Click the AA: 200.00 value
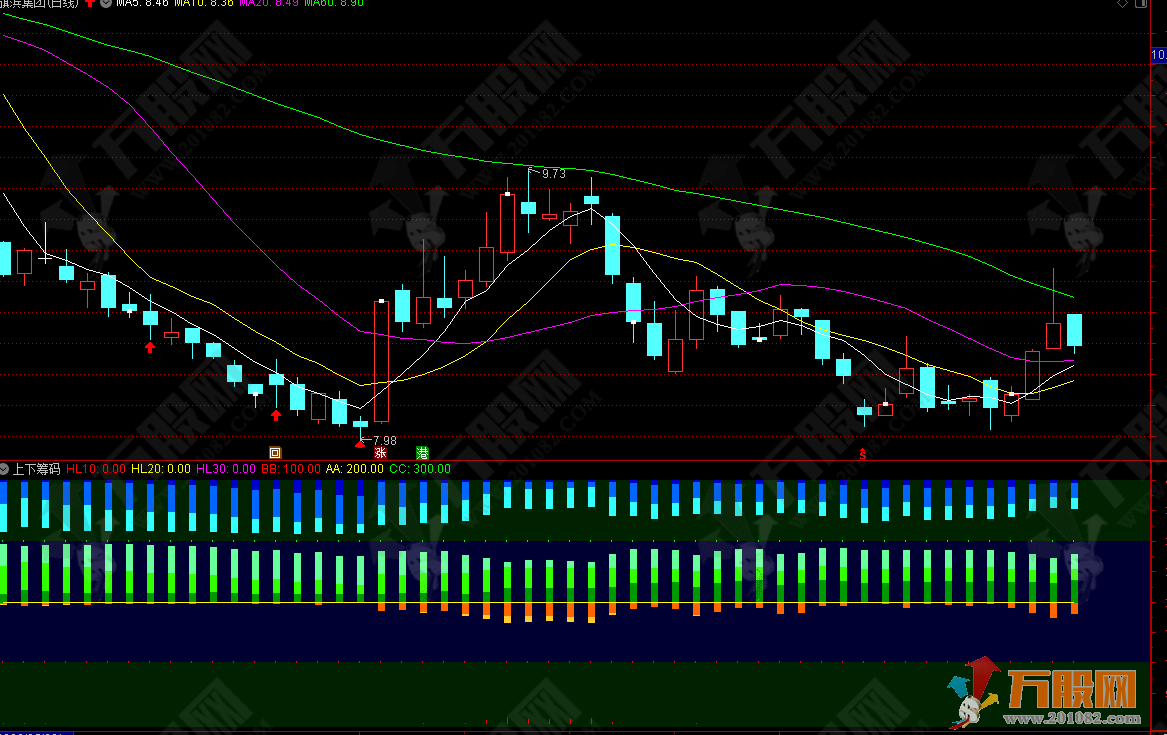The height and width of the screenshot is (735, 1167). [355, 469]
